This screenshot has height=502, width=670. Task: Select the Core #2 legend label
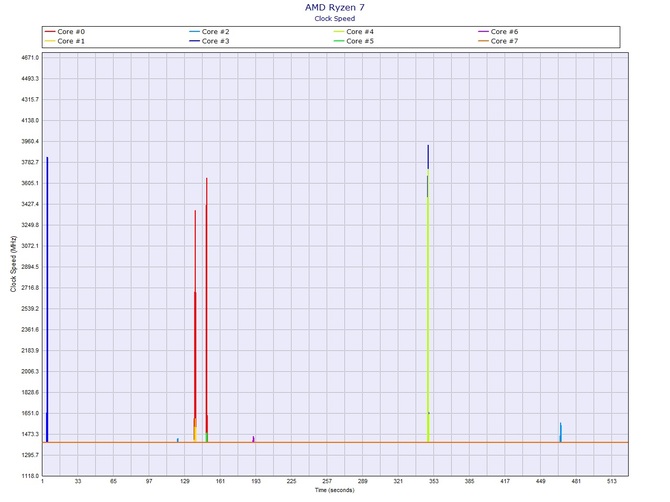[x=215, y=32]
